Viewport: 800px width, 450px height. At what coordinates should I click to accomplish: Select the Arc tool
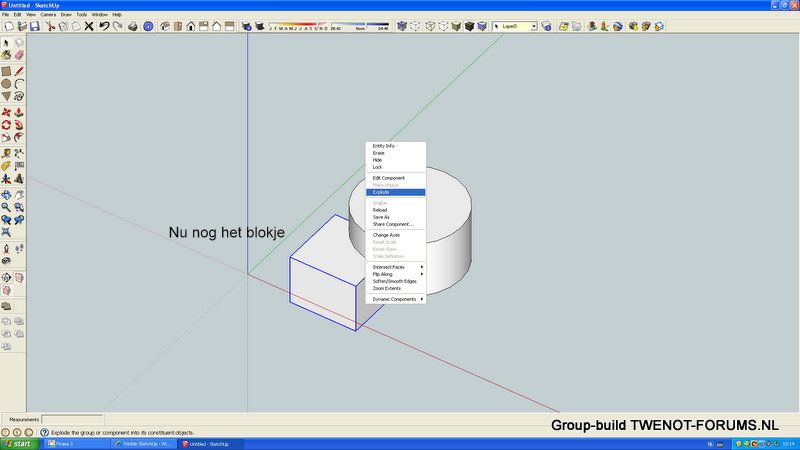point(19,84)
